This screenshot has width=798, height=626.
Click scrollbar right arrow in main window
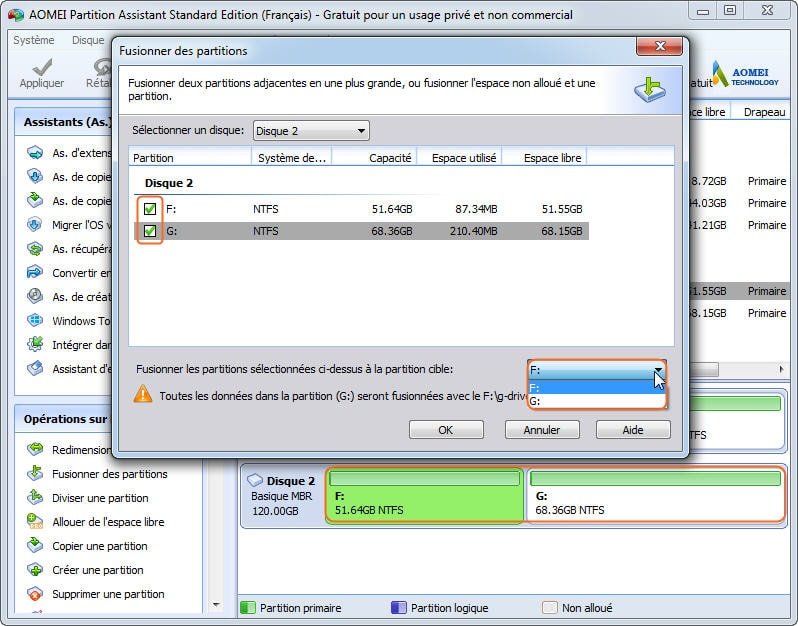point(781,369)
